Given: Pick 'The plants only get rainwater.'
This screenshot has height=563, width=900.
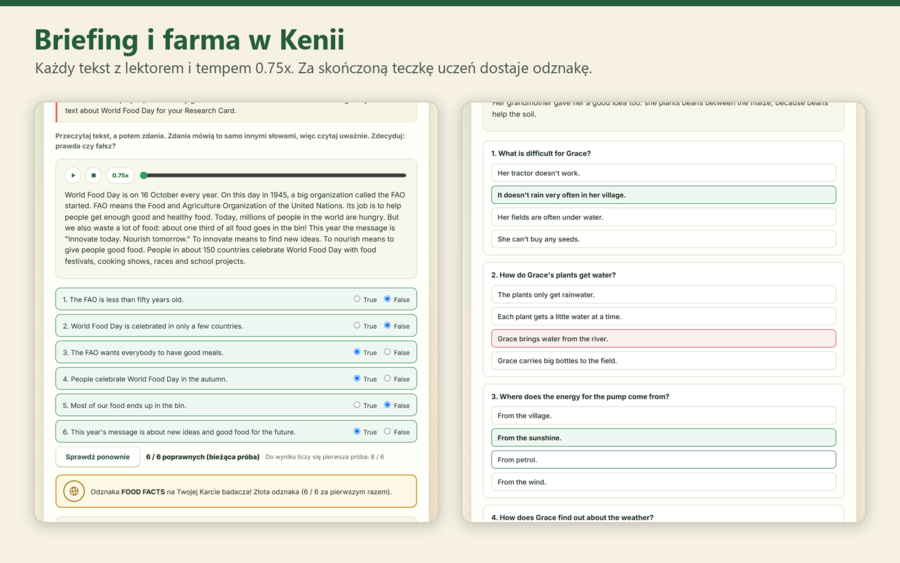Looking at the screenshot, I should (663, 294).
